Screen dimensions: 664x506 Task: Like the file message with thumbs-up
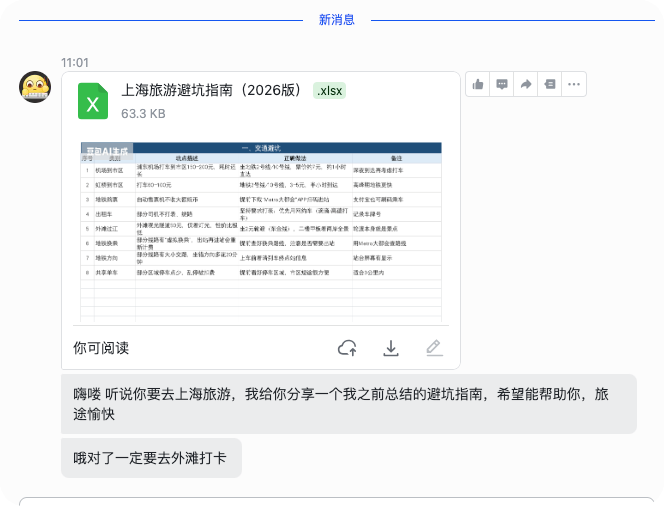click(x=478, y=84)
